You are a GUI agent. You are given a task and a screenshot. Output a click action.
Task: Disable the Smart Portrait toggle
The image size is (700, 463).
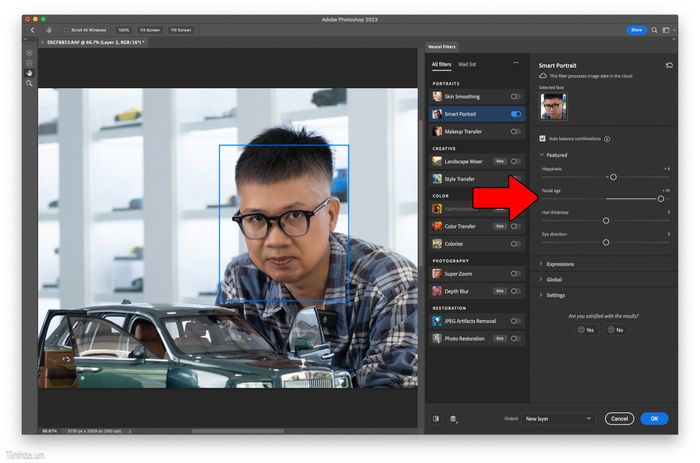click(515, 114)
